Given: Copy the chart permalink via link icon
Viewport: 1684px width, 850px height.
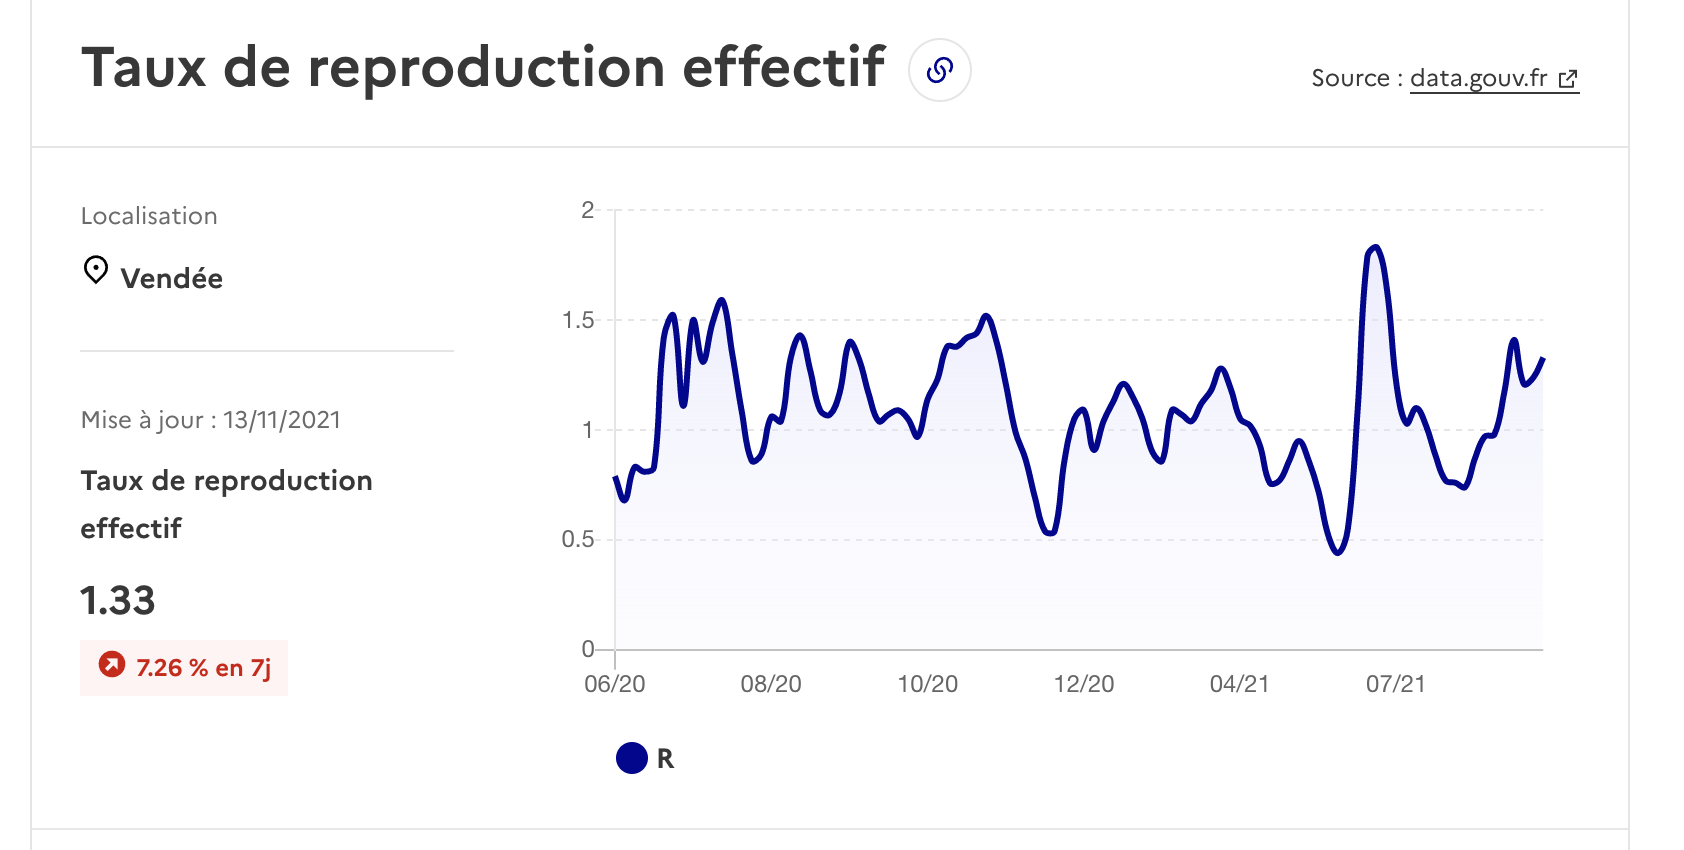Looking at the screenshot, I should coord(939,70).
